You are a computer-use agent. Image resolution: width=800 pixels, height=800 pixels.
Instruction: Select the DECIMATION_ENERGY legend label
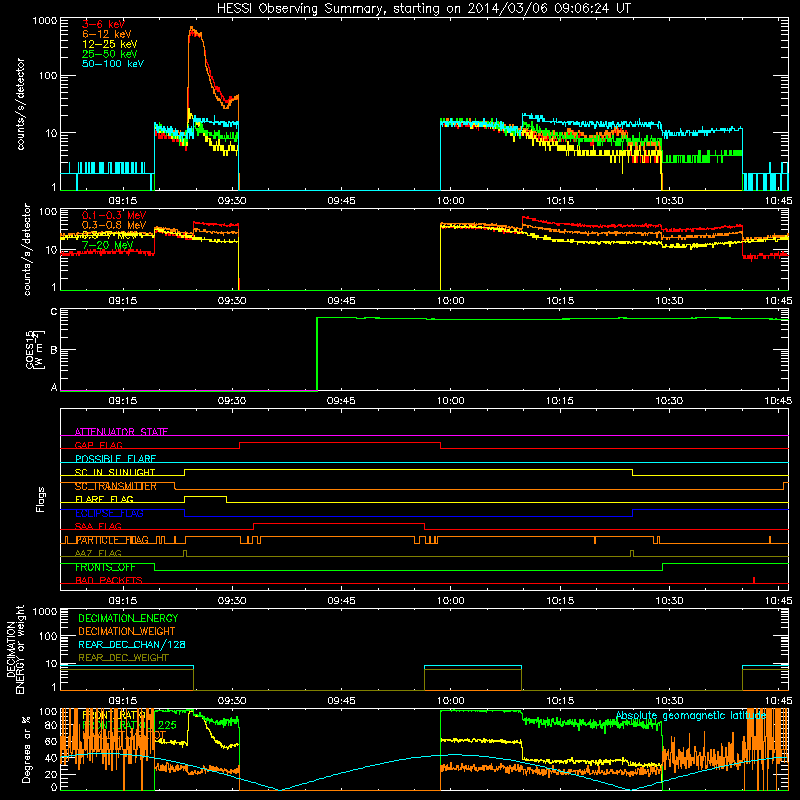coord(128,618)
